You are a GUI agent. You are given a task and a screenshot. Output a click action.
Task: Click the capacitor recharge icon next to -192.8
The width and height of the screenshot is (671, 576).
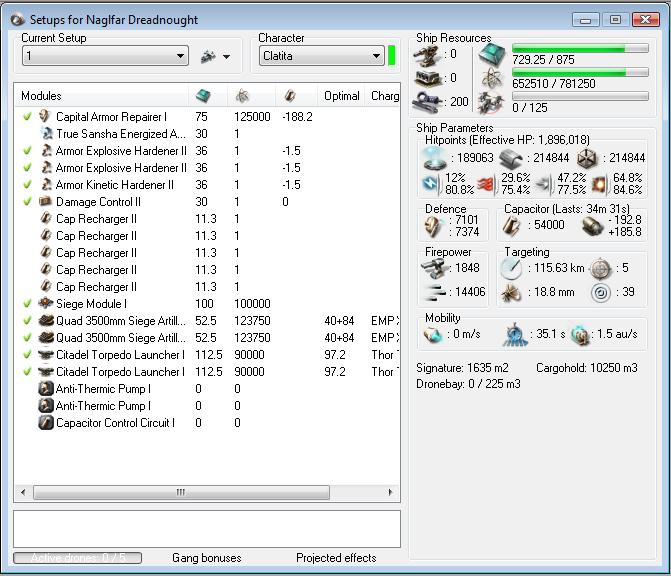(x=592, y=226)
